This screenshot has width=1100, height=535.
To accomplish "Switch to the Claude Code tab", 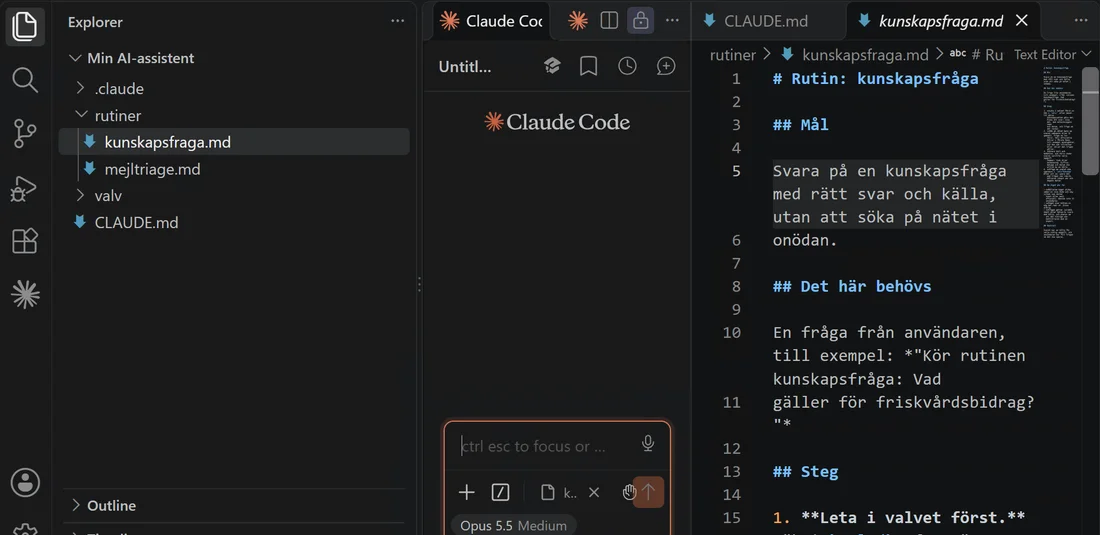I will pyautogui.click(x=490, y=21).
